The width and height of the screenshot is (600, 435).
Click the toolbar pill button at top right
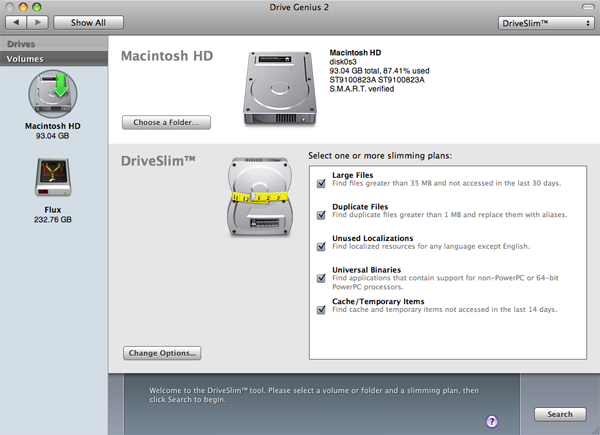588,7
